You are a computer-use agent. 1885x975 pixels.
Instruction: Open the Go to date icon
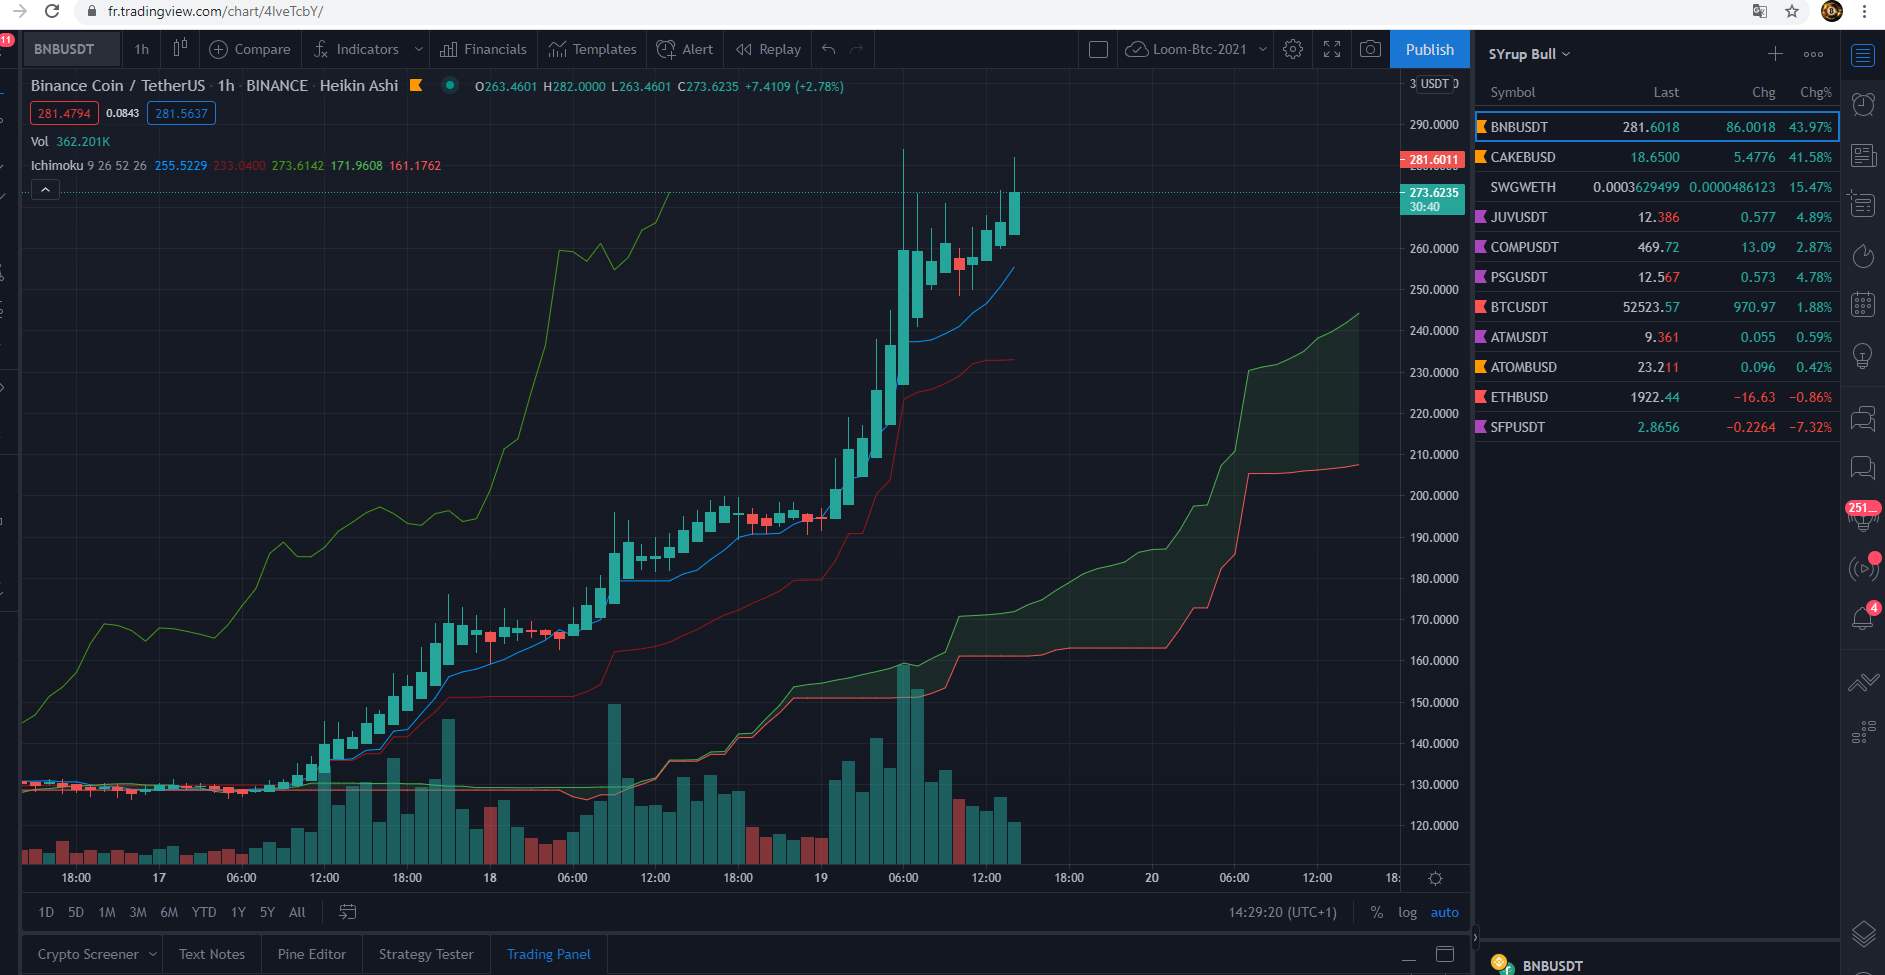tap(347, 912)
